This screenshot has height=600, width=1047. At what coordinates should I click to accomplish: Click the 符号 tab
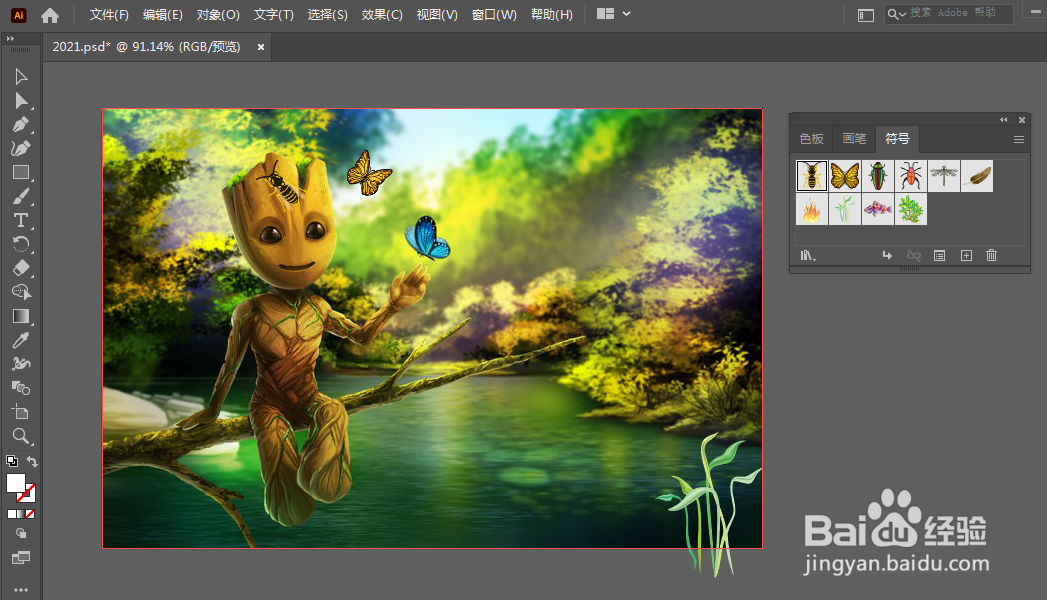click(x=897, y=139)
